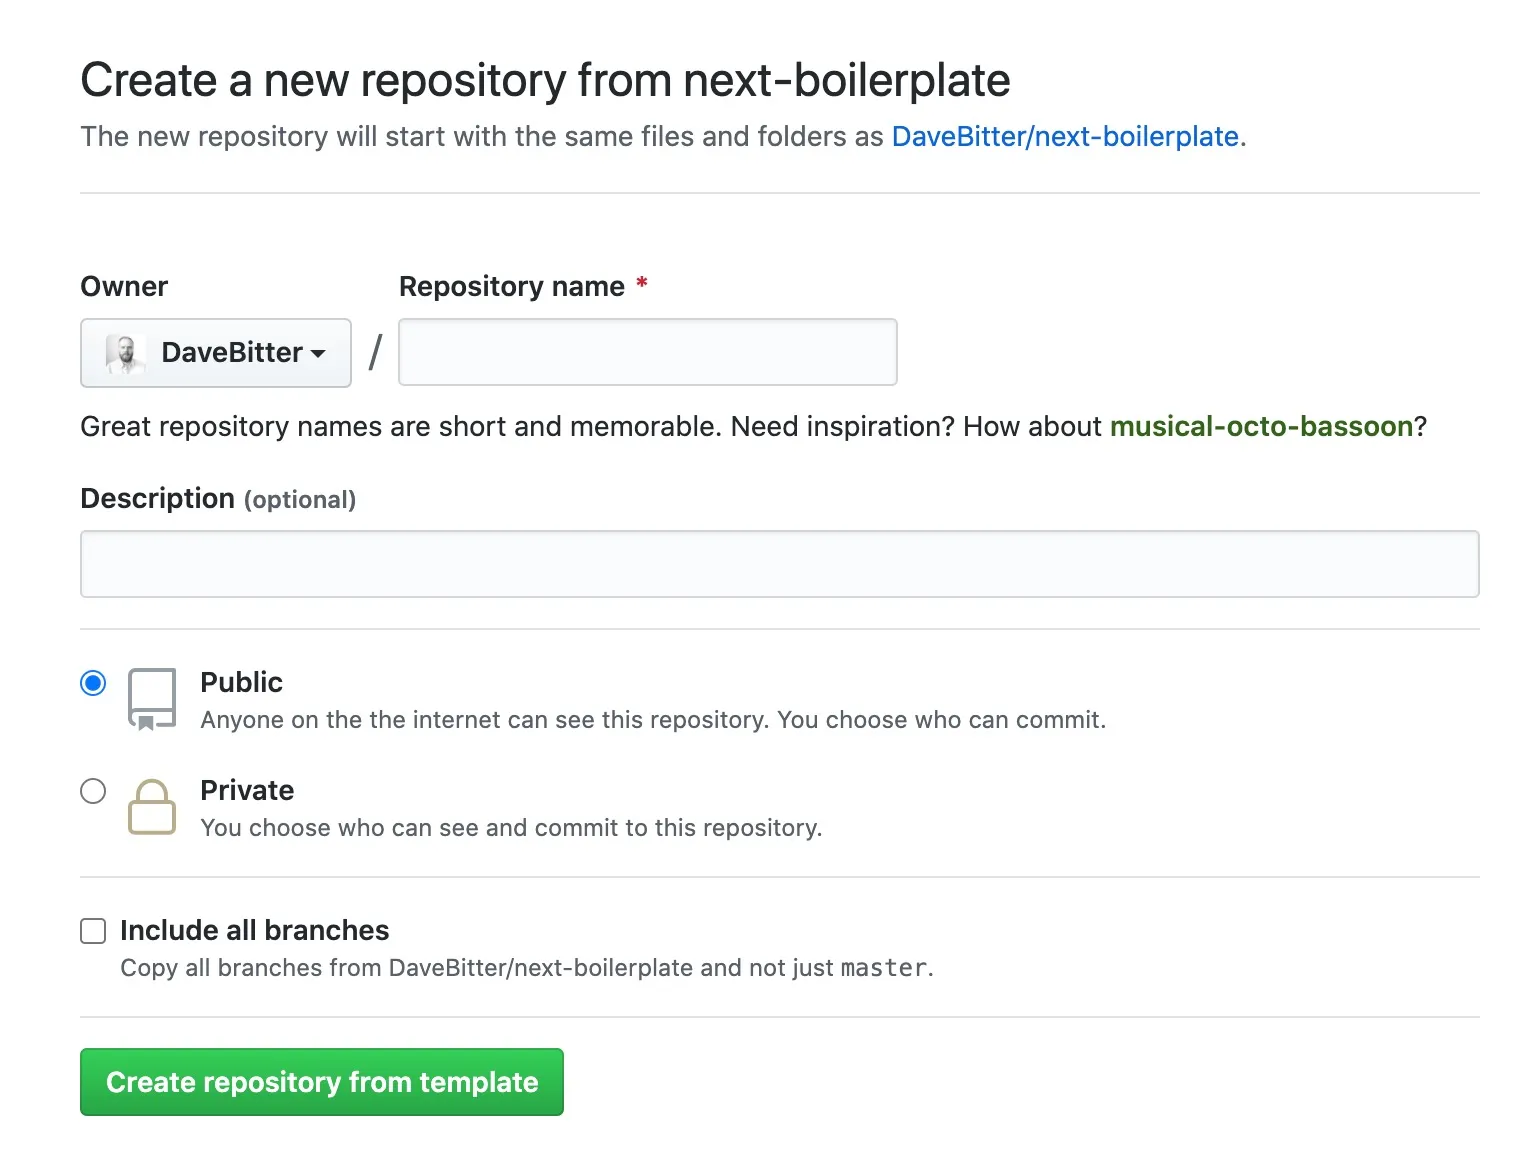Select the Public visibility radio button

click(93, 682)
